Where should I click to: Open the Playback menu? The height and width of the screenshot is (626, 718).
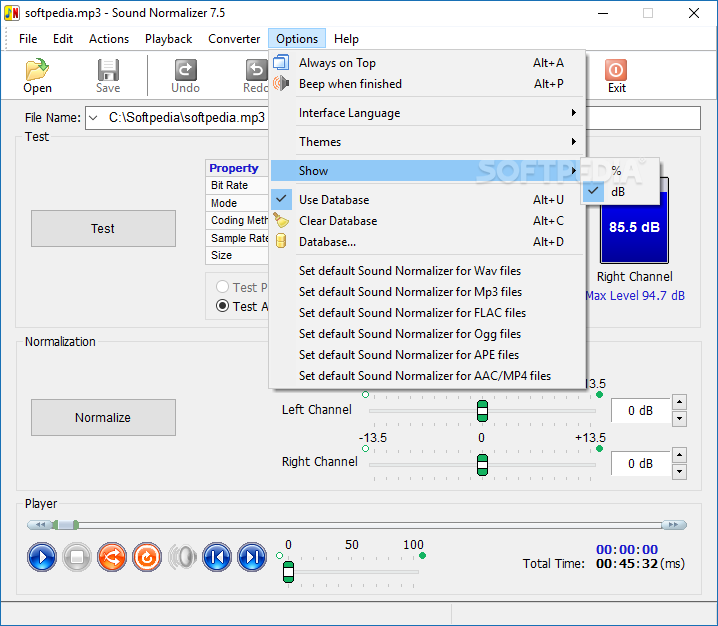169,39
